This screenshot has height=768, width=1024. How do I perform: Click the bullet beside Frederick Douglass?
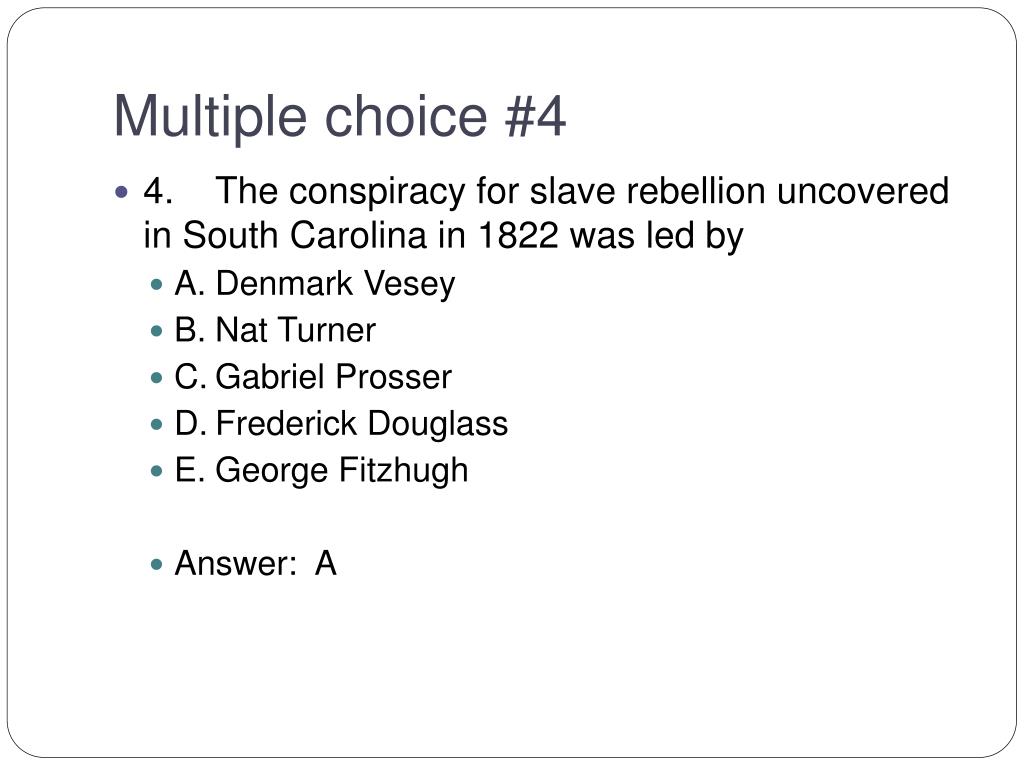(x=156, y=424)
